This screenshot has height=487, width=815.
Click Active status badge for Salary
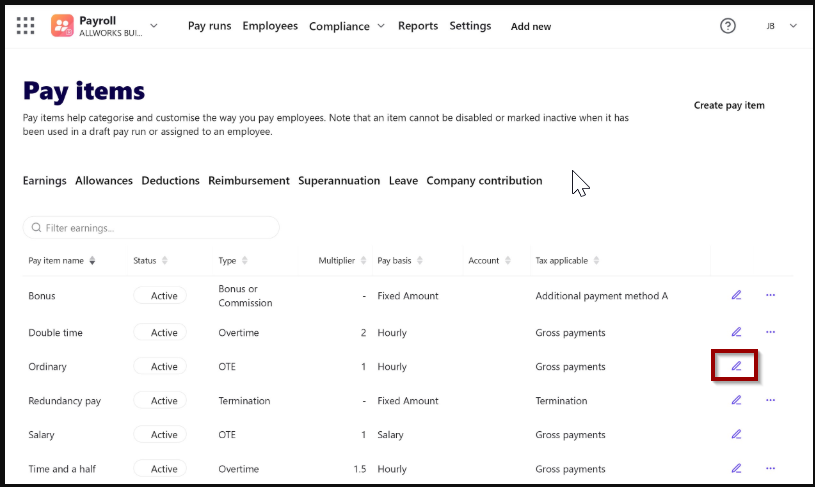tap(160, 435)
